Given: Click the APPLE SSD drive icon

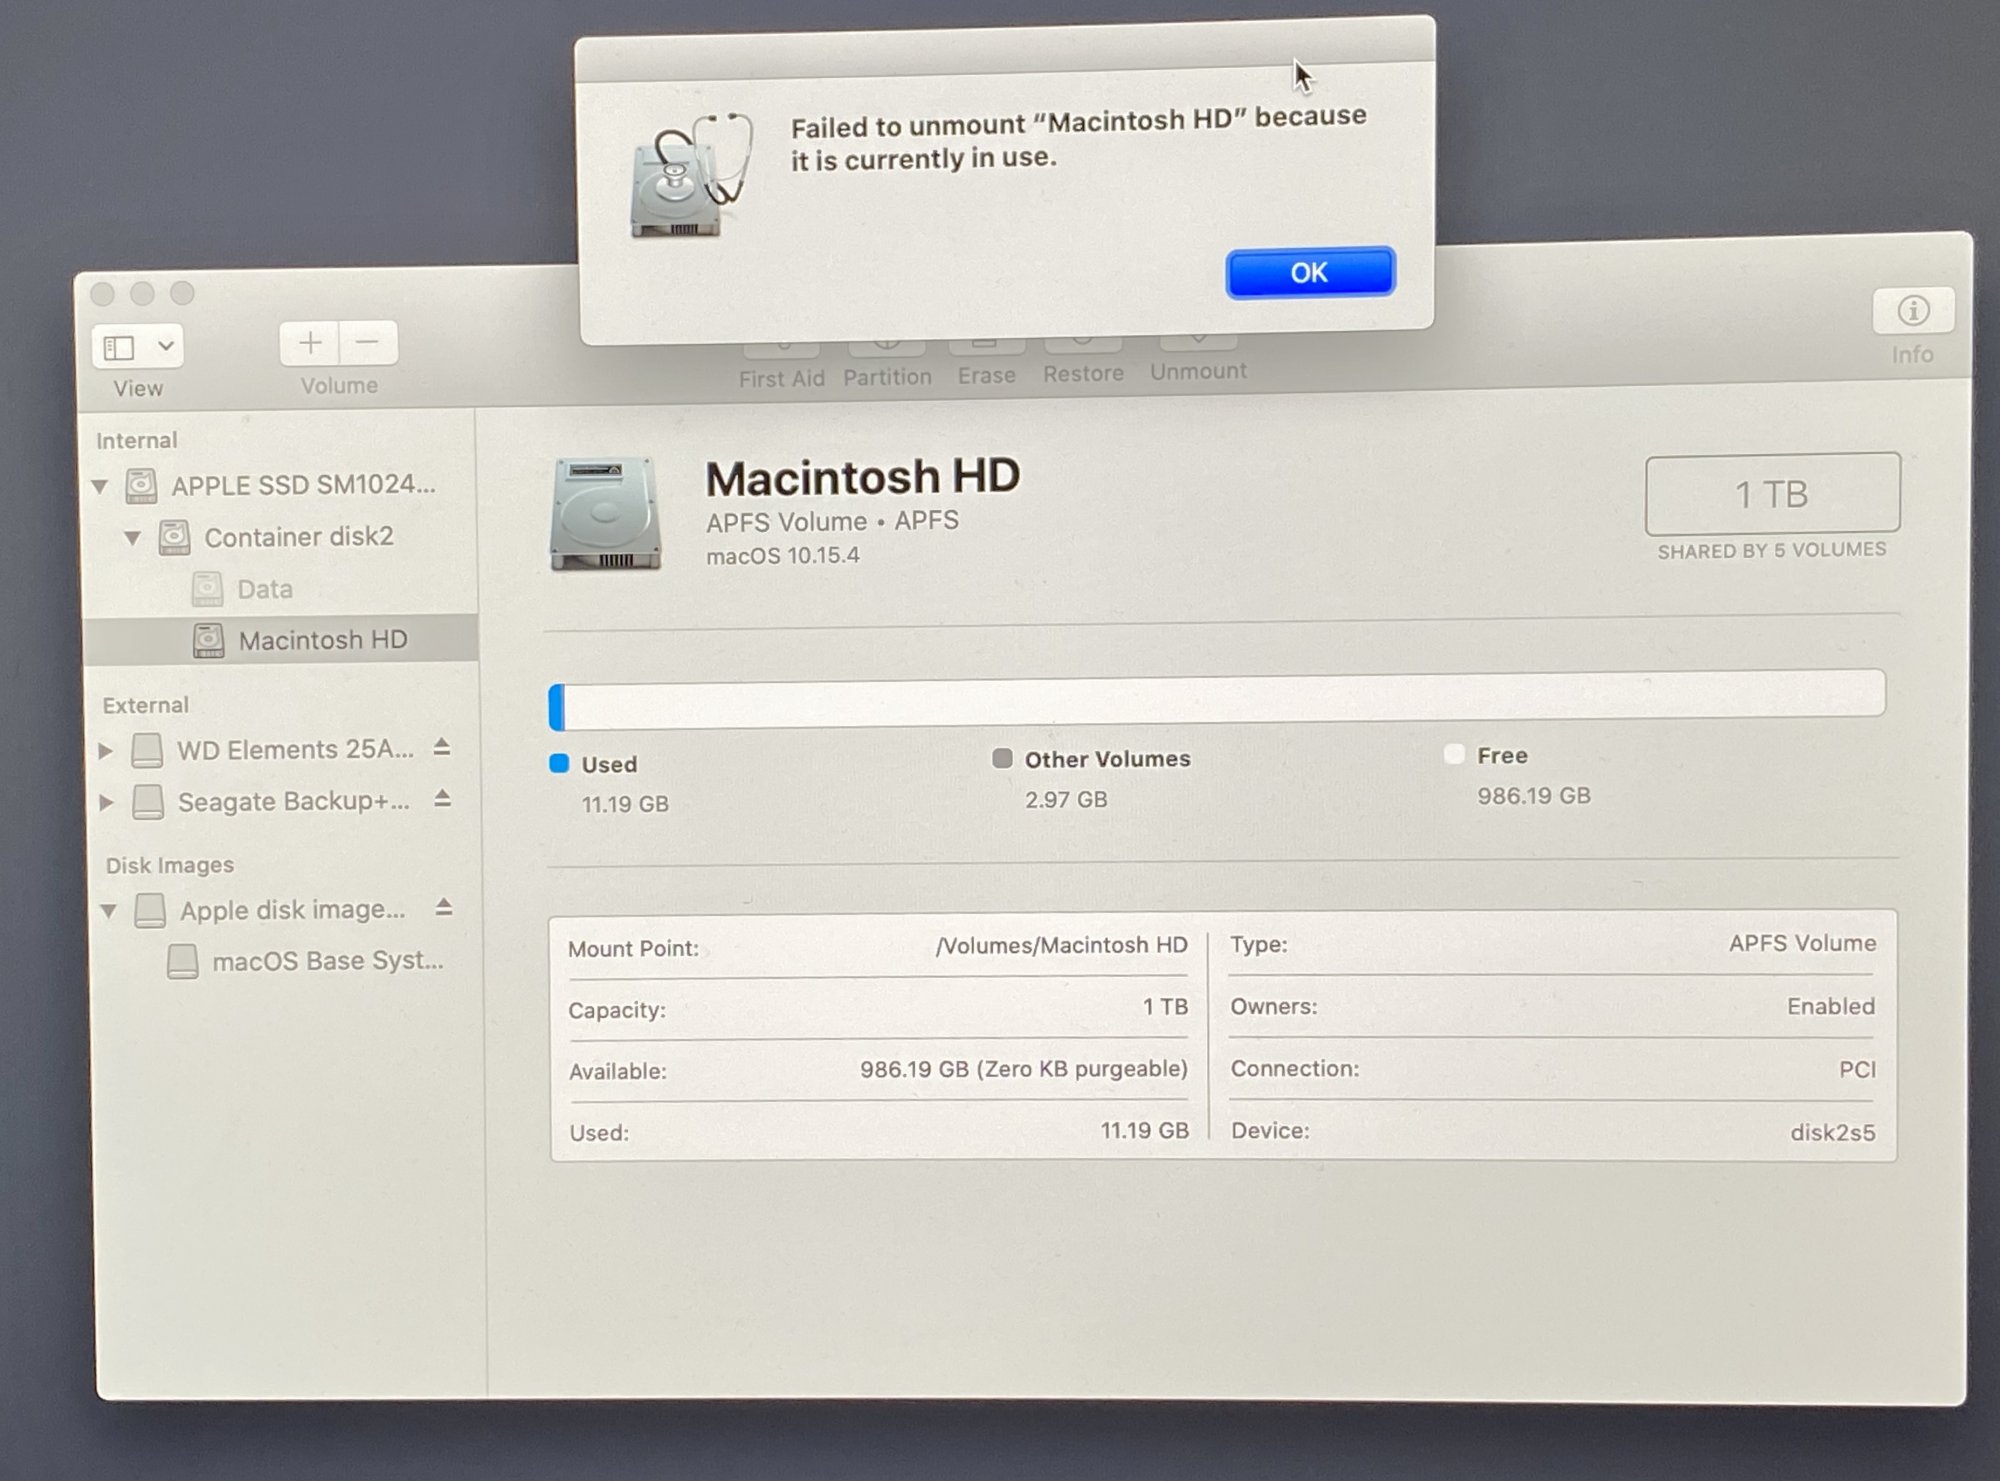Looking at the screenshot, I should tap(141, 486).
